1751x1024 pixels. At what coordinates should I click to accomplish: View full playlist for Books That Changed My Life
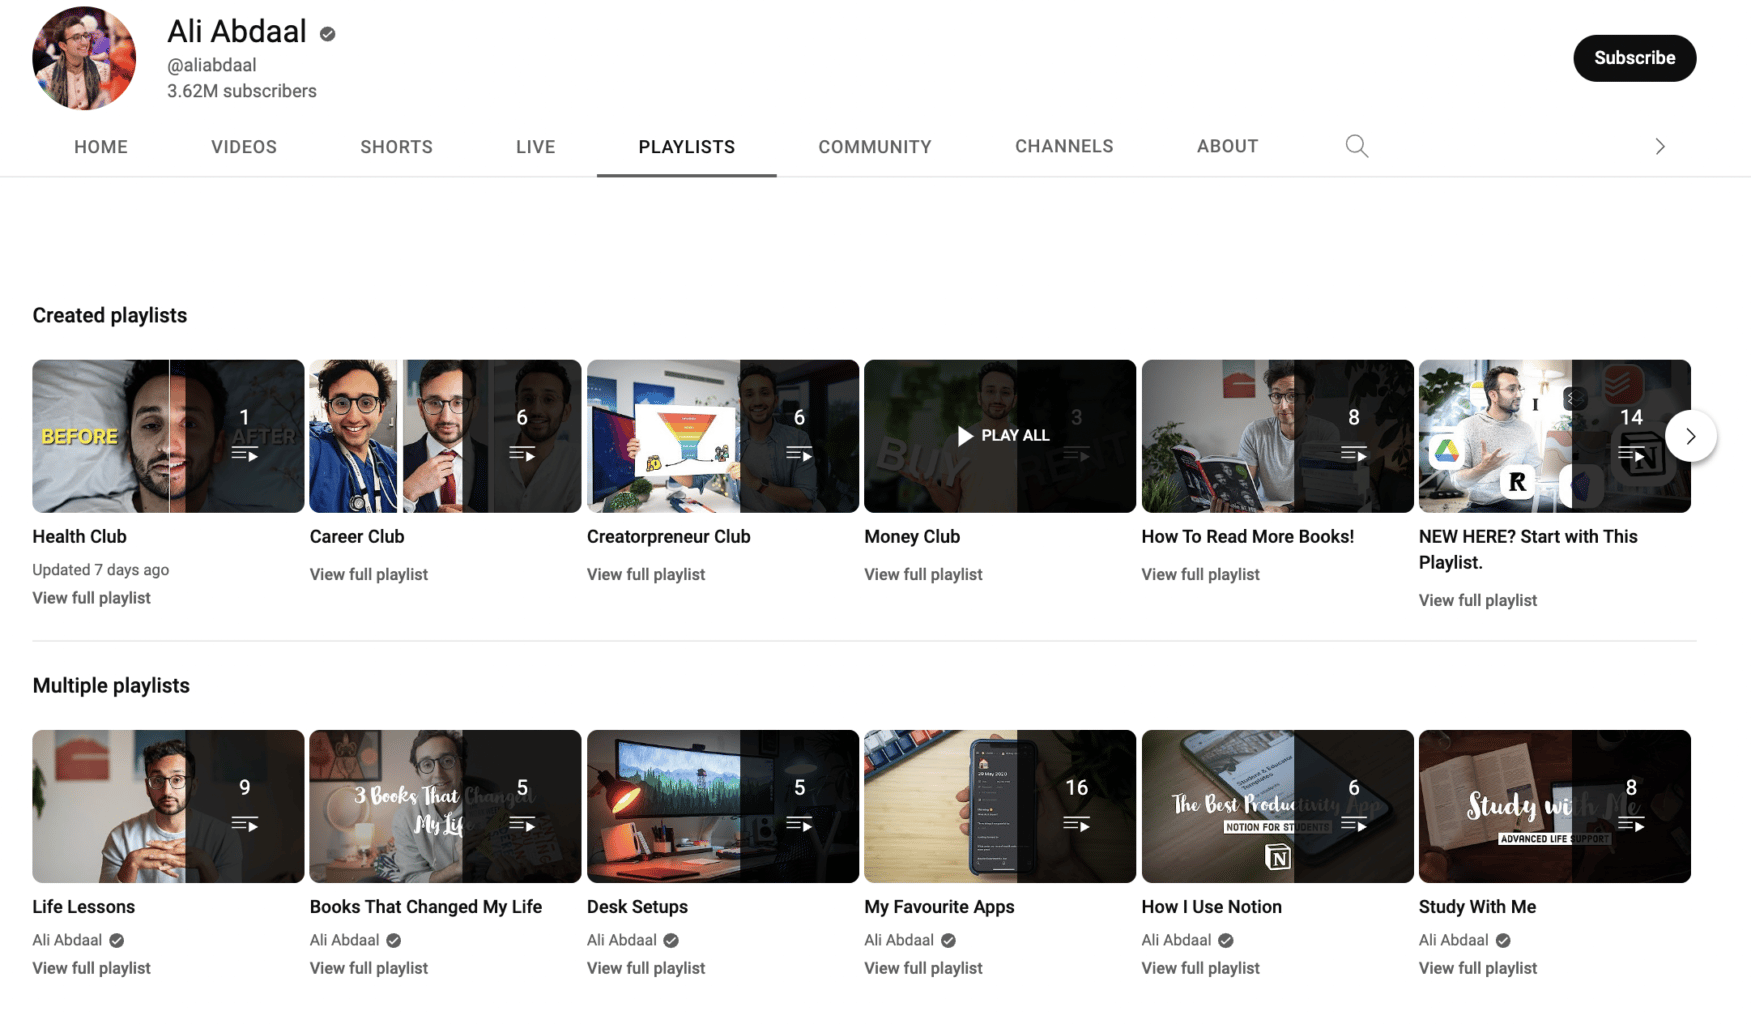[x=368, y=968]
